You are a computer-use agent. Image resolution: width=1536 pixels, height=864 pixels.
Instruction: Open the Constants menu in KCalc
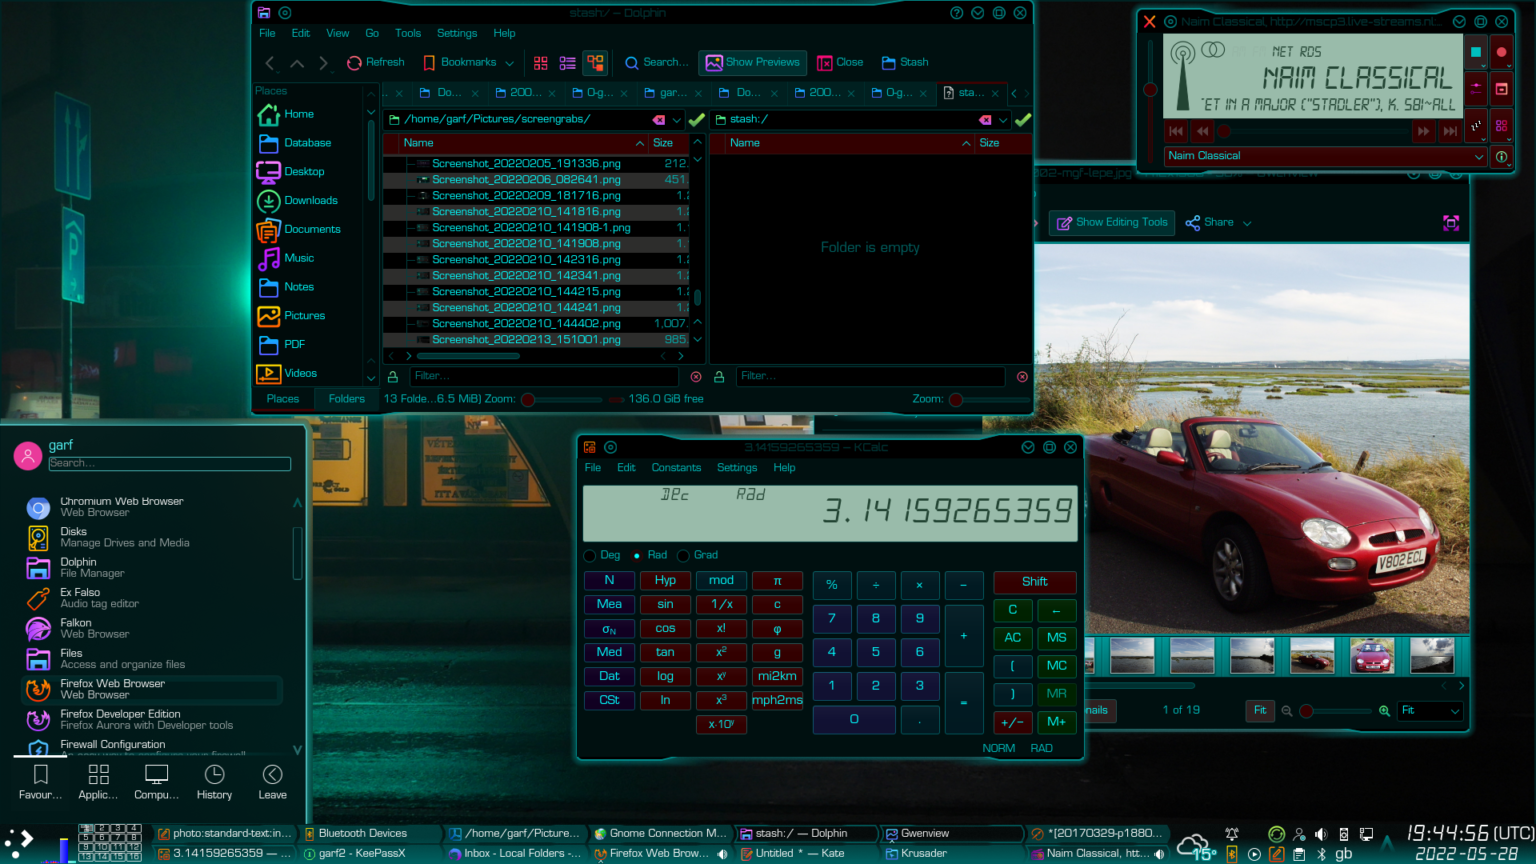coord(676,468)
